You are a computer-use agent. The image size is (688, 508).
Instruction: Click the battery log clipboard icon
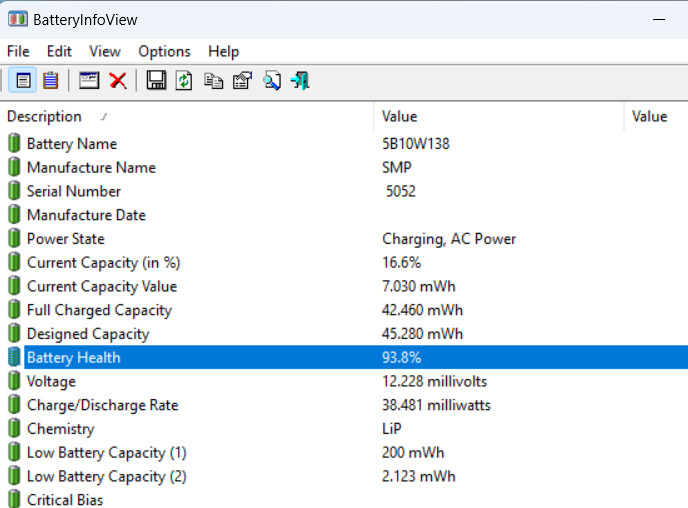pos(50,81)
